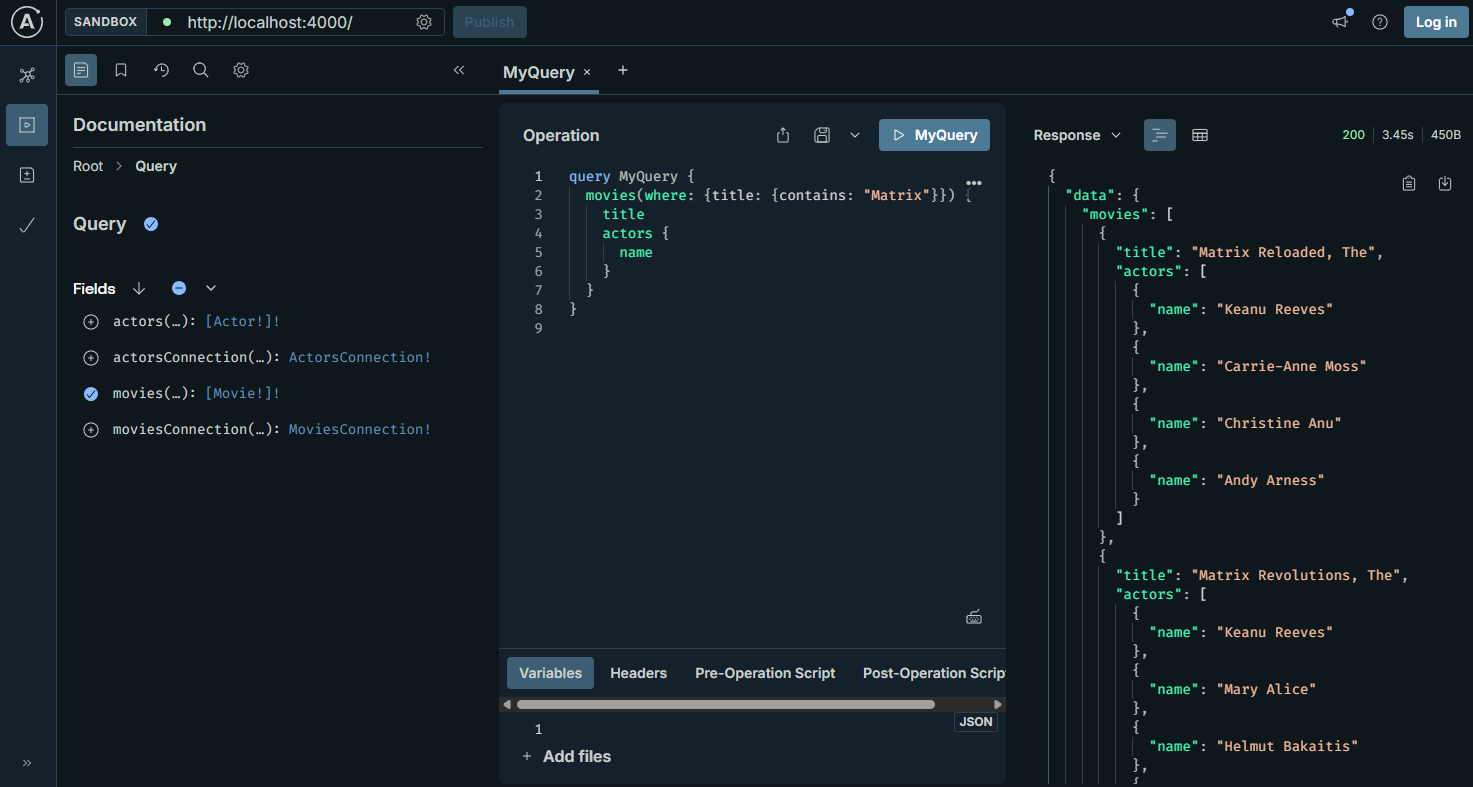1473x787 pixels.
Task: Run the MyQuery operation
Action: point(934,135)
